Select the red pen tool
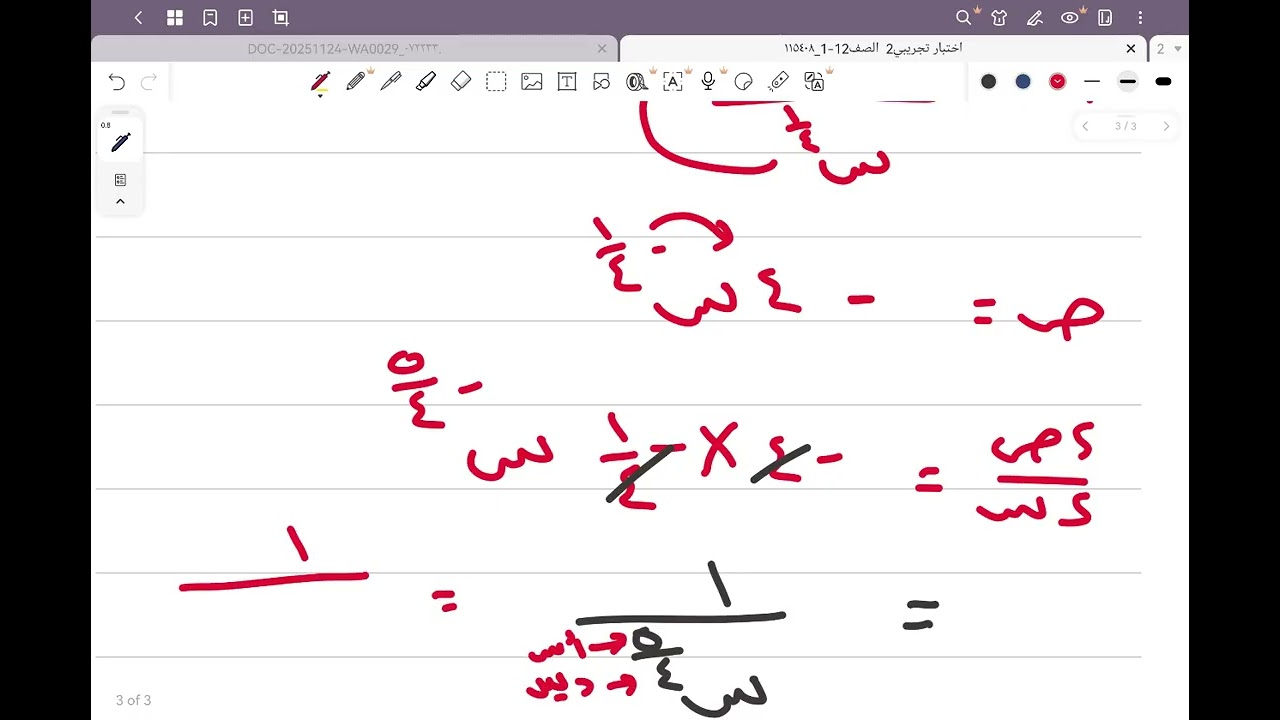1280x720 pixels. (x=320, y=82)
